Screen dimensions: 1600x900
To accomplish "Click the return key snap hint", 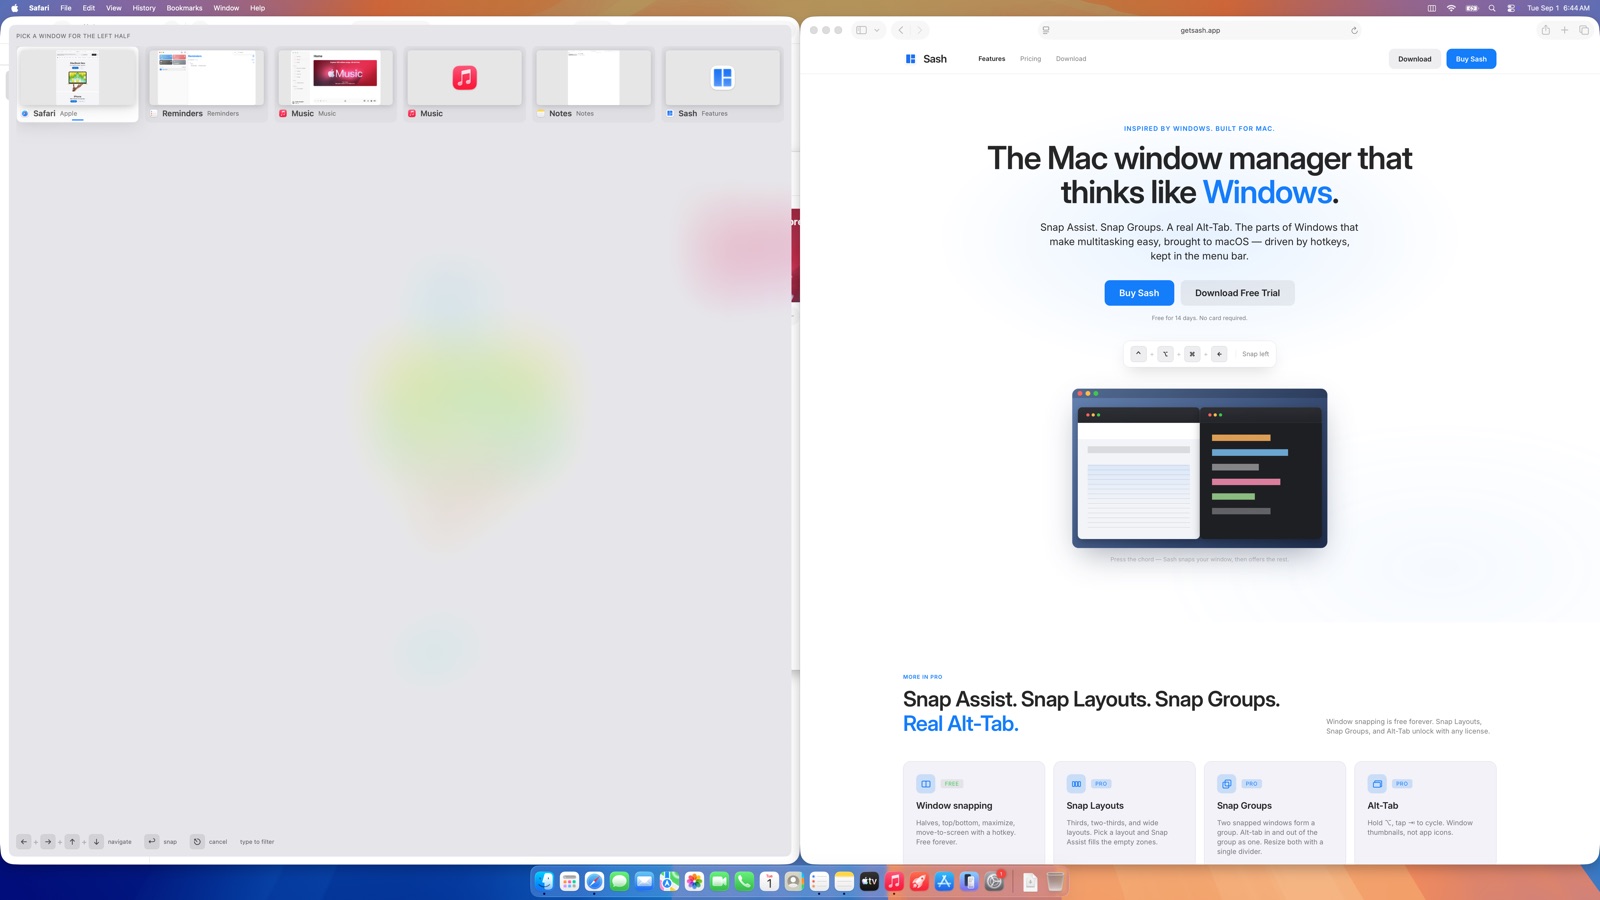I will pyautogui.click(x=152, y=842).
